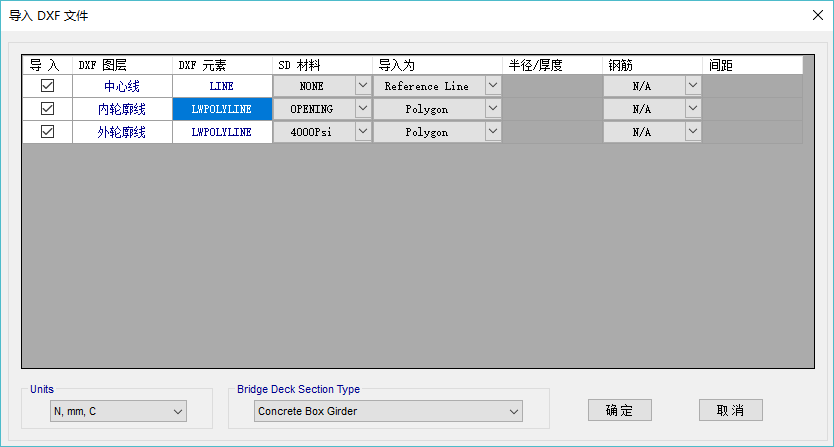Close the 导入 DXF 文件 dialog

817,15
